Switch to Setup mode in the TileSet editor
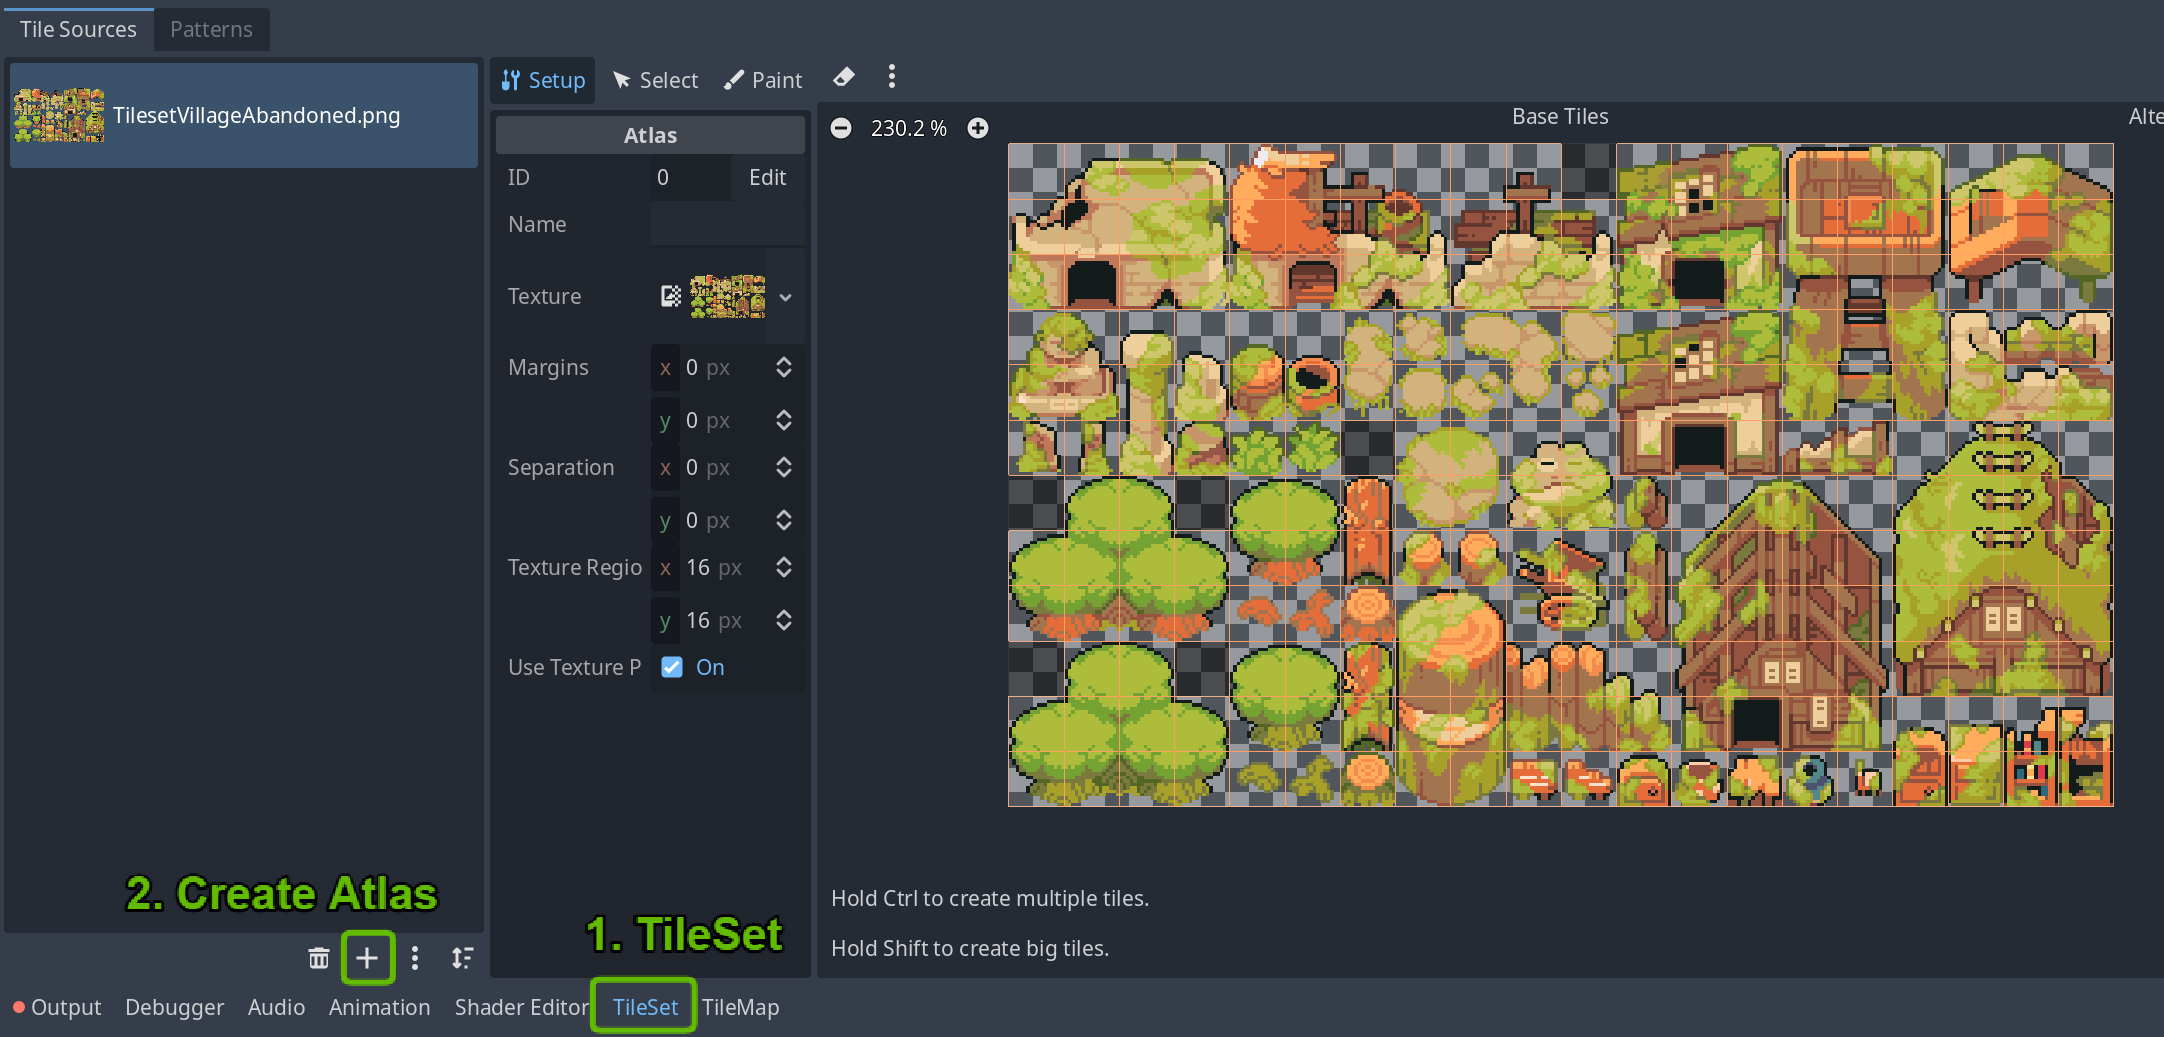 [543, 80]
